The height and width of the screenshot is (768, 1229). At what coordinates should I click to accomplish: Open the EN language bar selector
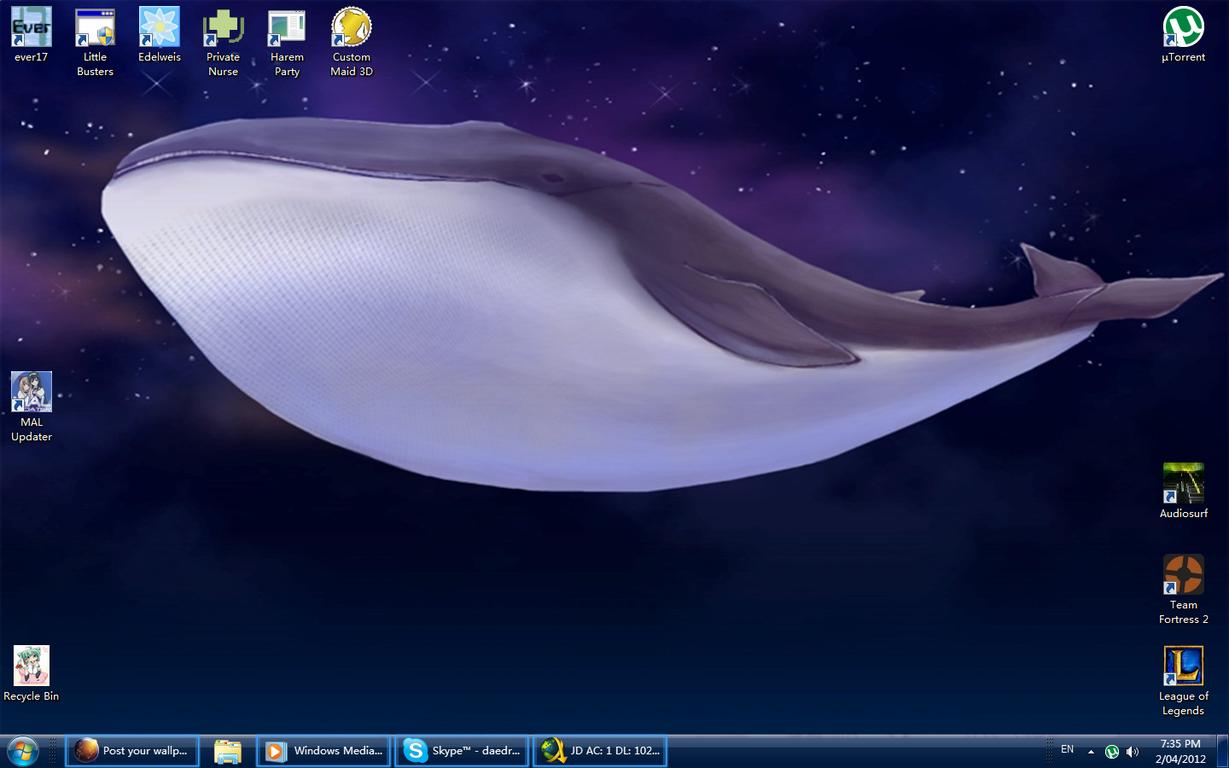1067,750
